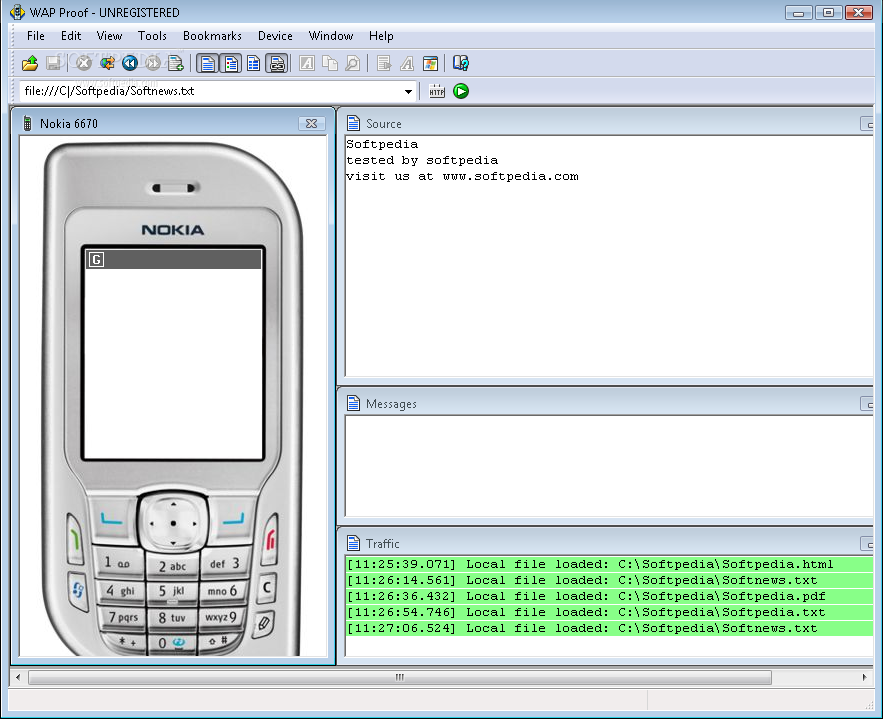Screen dimensions: 883x719
Task: Click the grayed Save disk icon
Action: pos(53,63)
